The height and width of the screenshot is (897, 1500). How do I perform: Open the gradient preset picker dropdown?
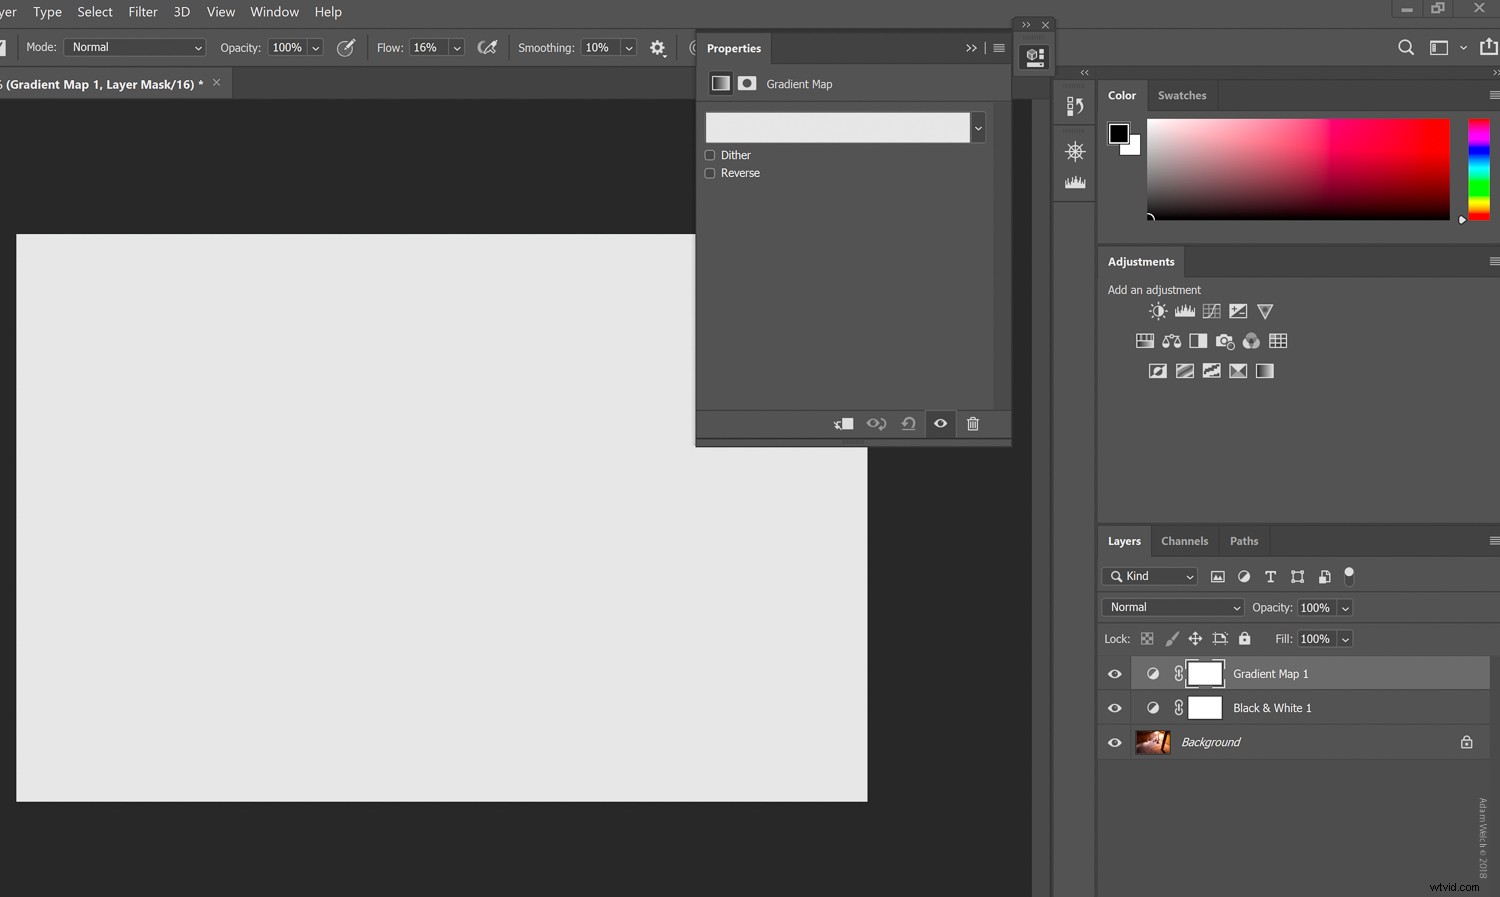click(x=978, y=127)
